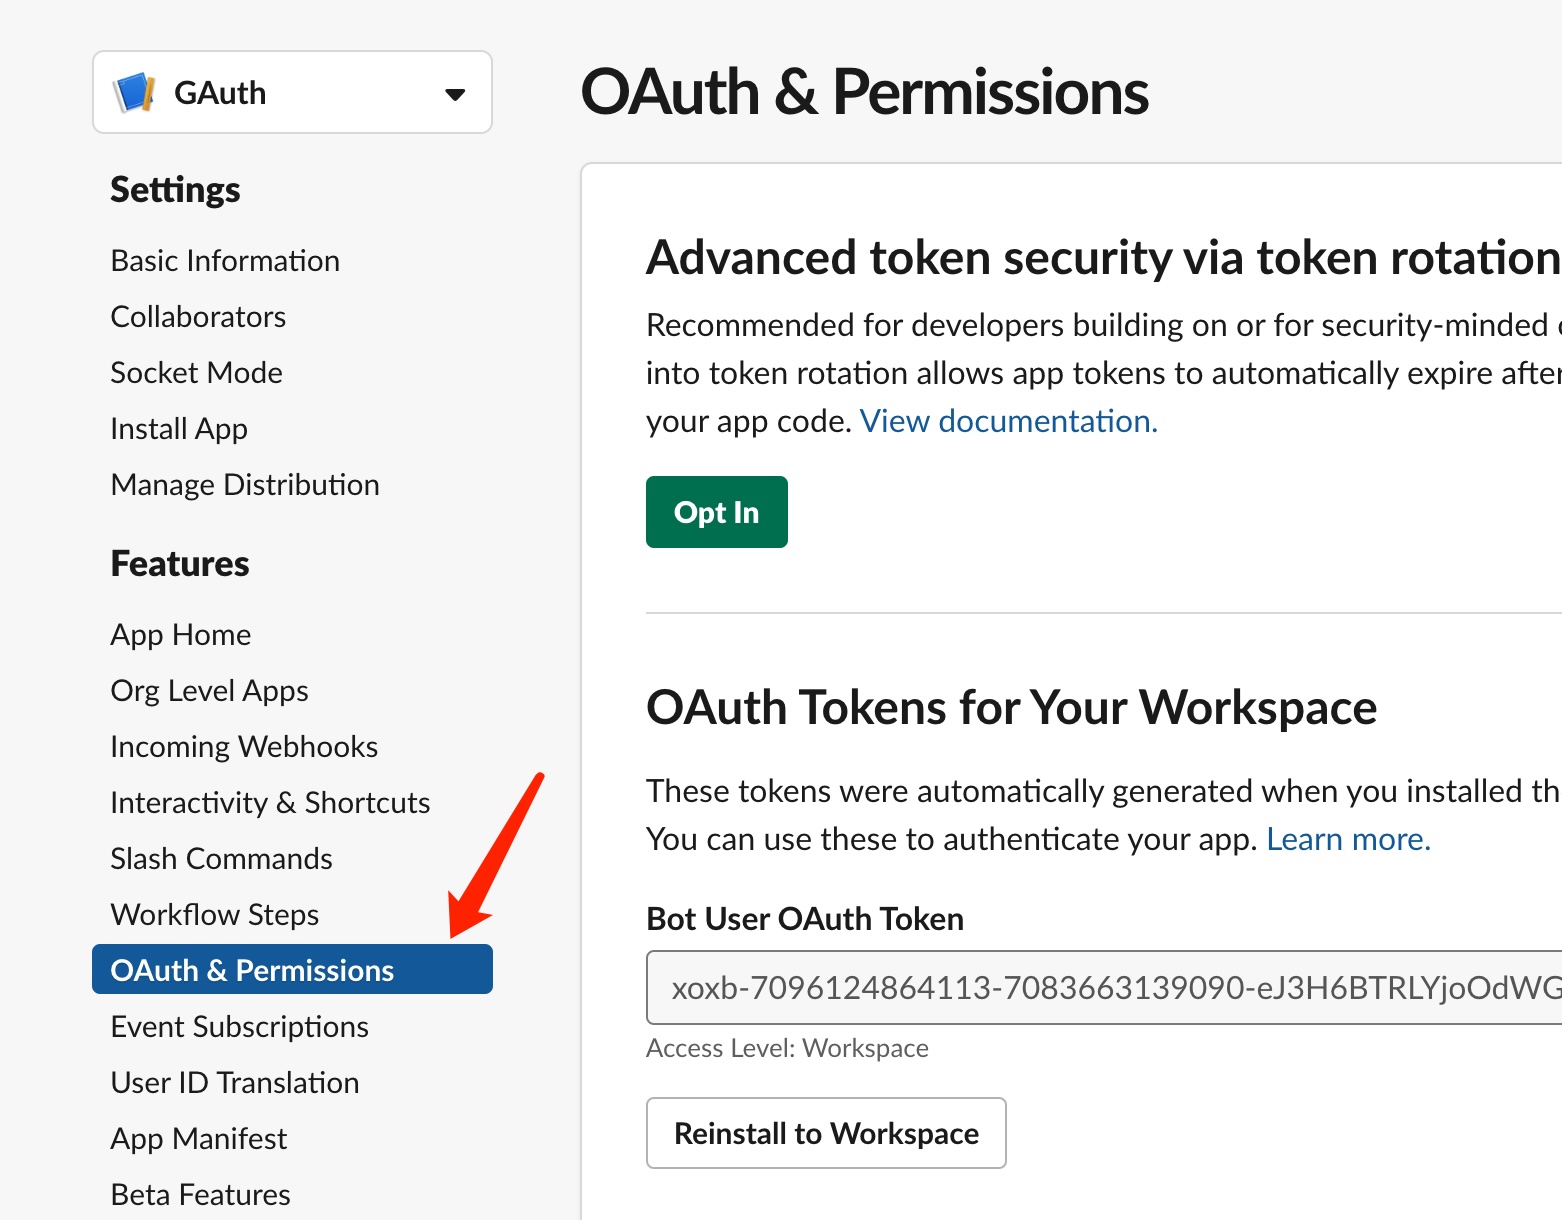1562x1220 pixels.
Task: Click the Access Level: Workspace text
Action: point(787,1048)
